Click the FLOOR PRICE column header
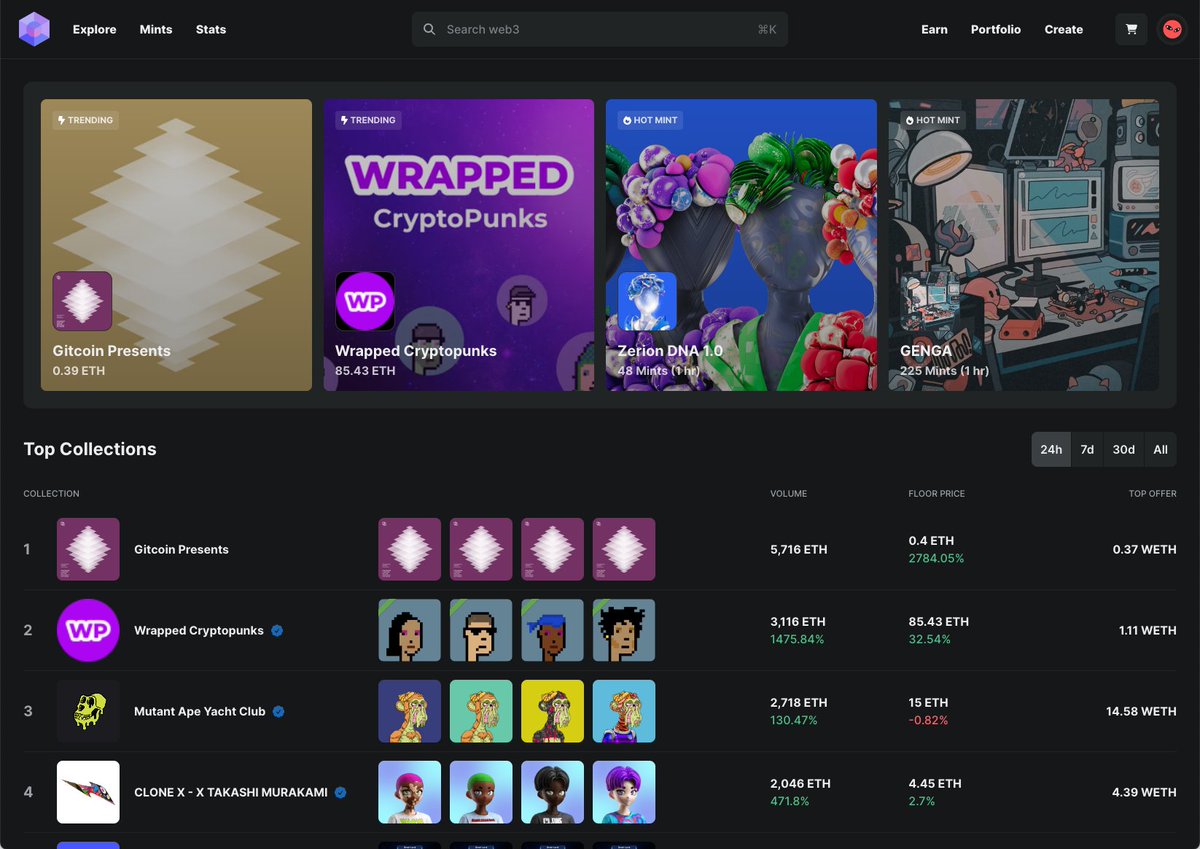 [x=936, y=494]
